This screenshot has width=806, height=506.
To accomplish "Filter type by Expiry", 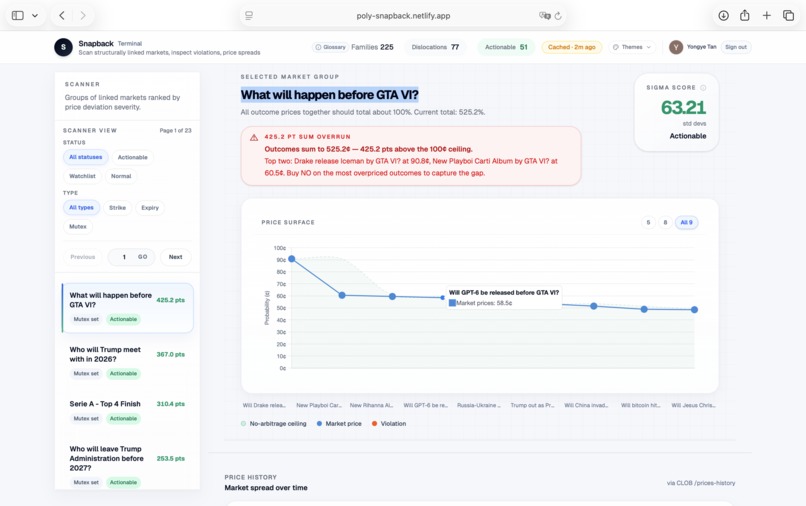I will 150,208.
